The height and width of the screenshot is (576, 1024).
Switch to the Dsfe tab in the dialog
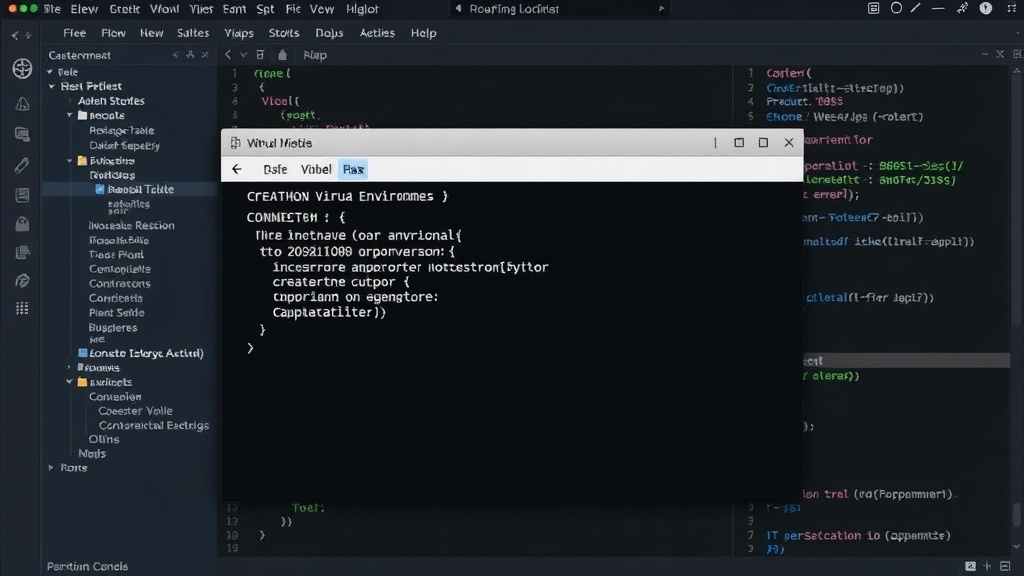(275, 169)
